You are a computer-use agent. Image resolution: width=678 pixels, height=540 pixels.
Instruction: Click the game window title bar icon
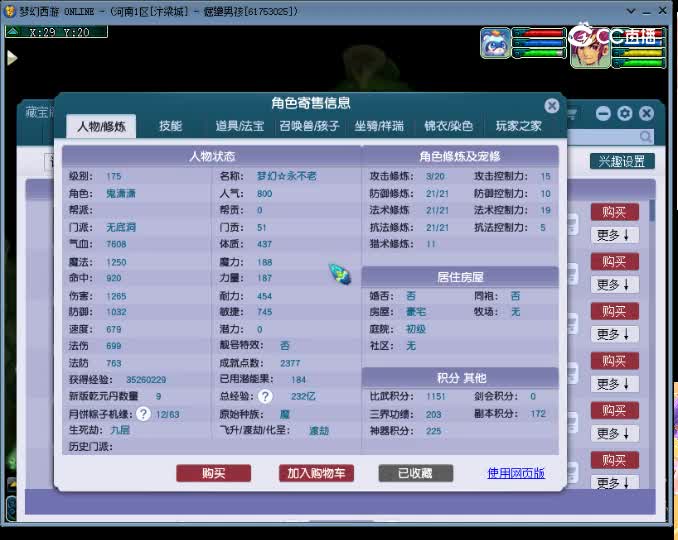coord(9,11)
